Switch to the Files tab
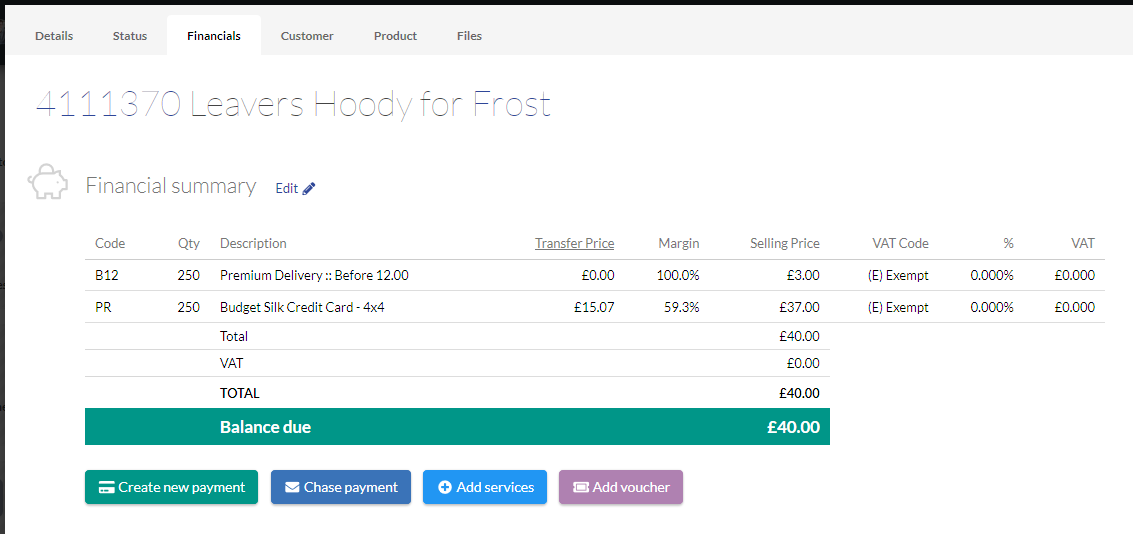Screen dimensions: 1133x534 tap(470, 36)
